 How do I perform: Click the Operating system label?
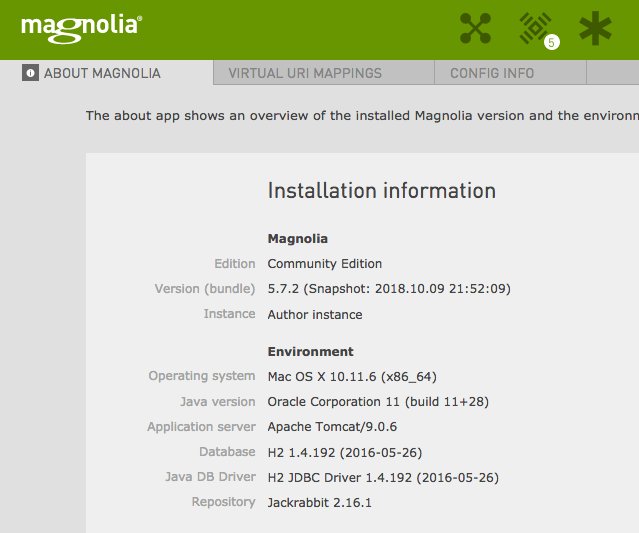coord(202,376)
